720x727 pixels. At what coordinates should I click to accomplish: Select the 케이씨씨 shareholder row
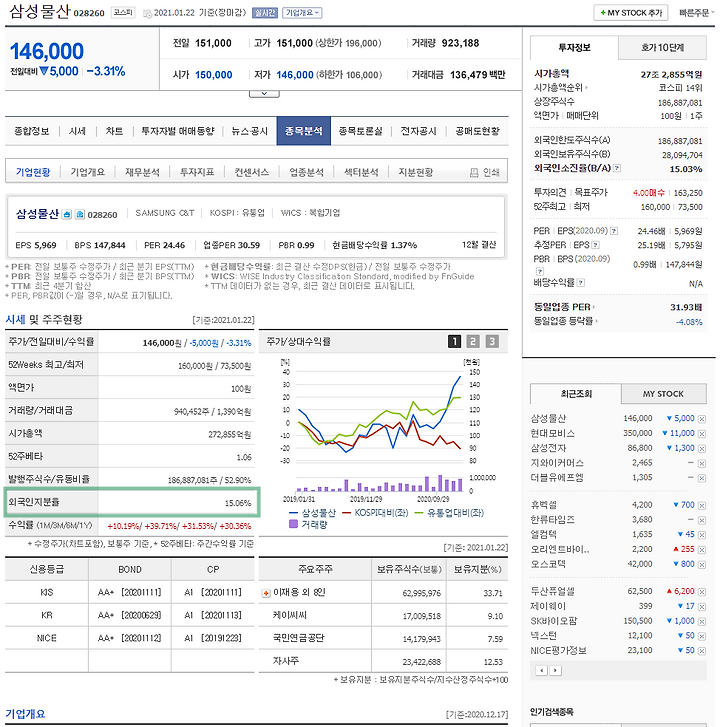point(383,616)
